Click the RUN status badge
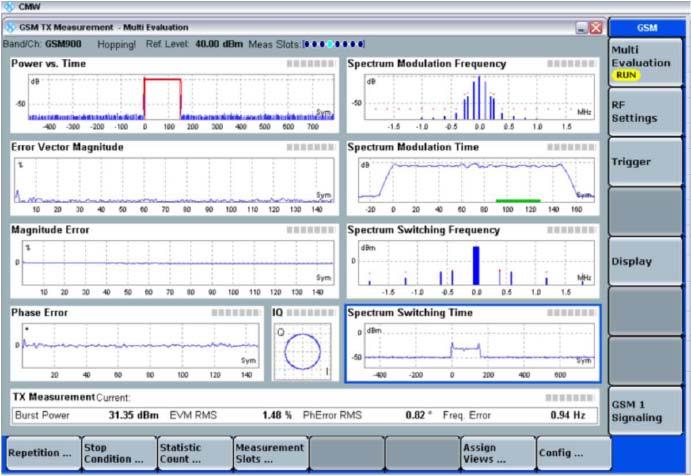The width and height of the screenshot is (691, 476). [x=626, y=75]
